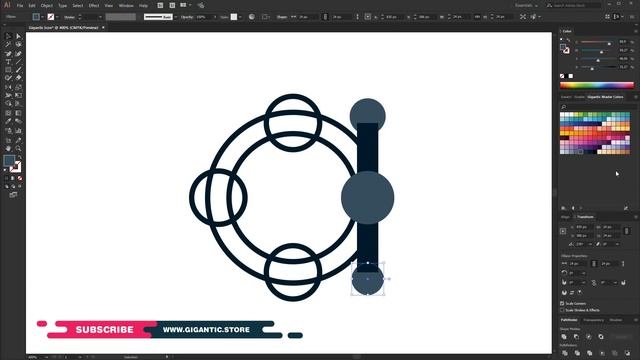Open the Window menu
The height and width of the screenshot is (360, 640).
[x=126, y=6]
